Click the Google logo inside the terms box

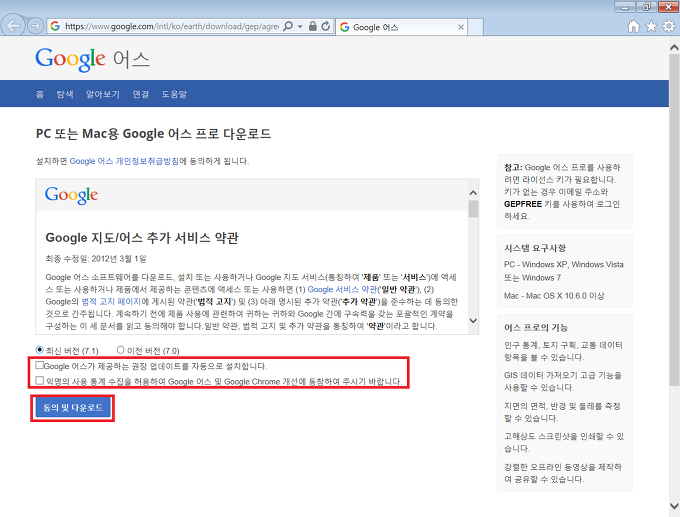(72, 196)
